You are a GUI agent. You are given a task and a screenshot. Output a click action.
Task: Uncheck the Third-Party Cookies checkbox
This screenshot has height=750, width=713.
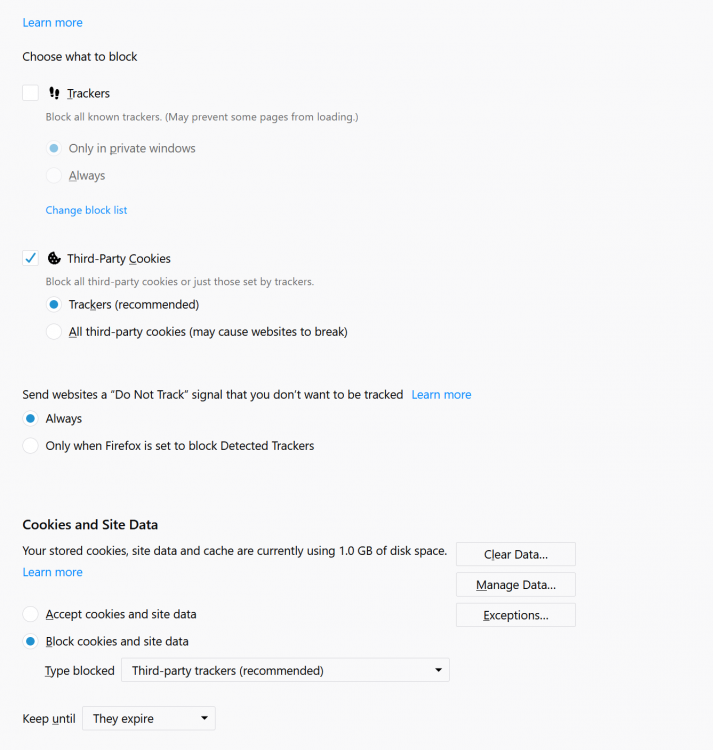[x=30, y=258]
